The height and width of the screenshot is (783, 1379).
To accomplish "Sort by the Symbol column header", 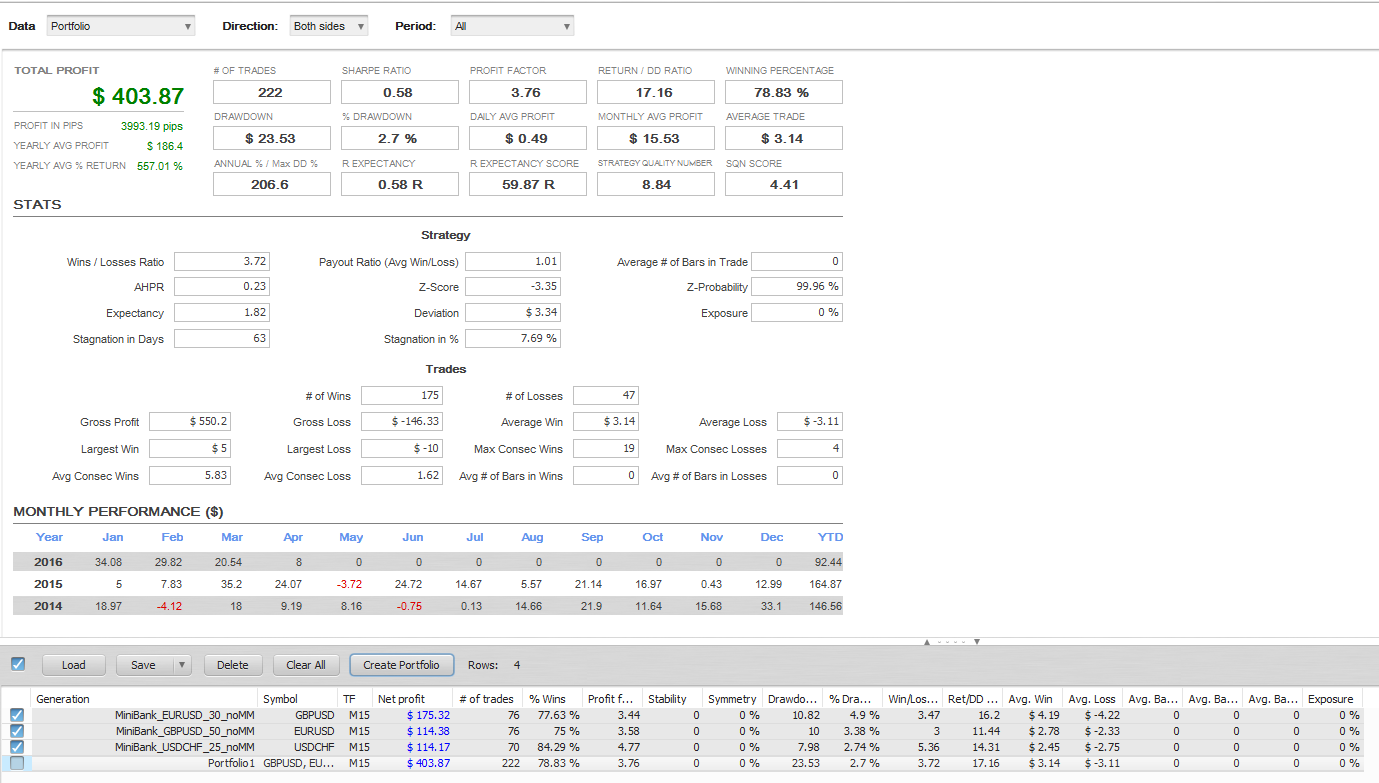I will [x=297, y=699].
